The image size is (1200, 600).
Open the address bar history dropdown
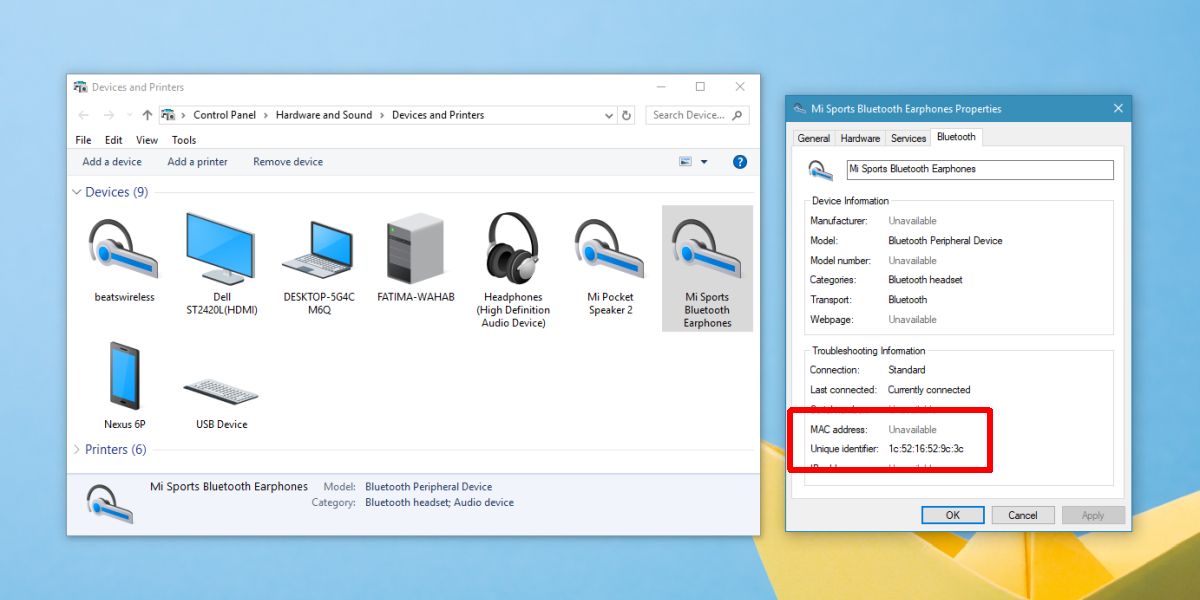(x=610, y=115)
